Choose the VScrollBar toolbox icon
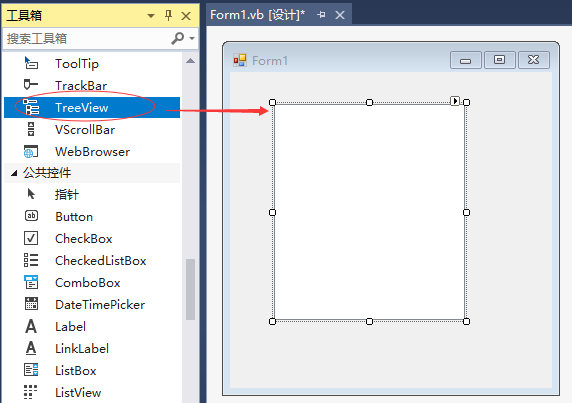 (31, 129)
